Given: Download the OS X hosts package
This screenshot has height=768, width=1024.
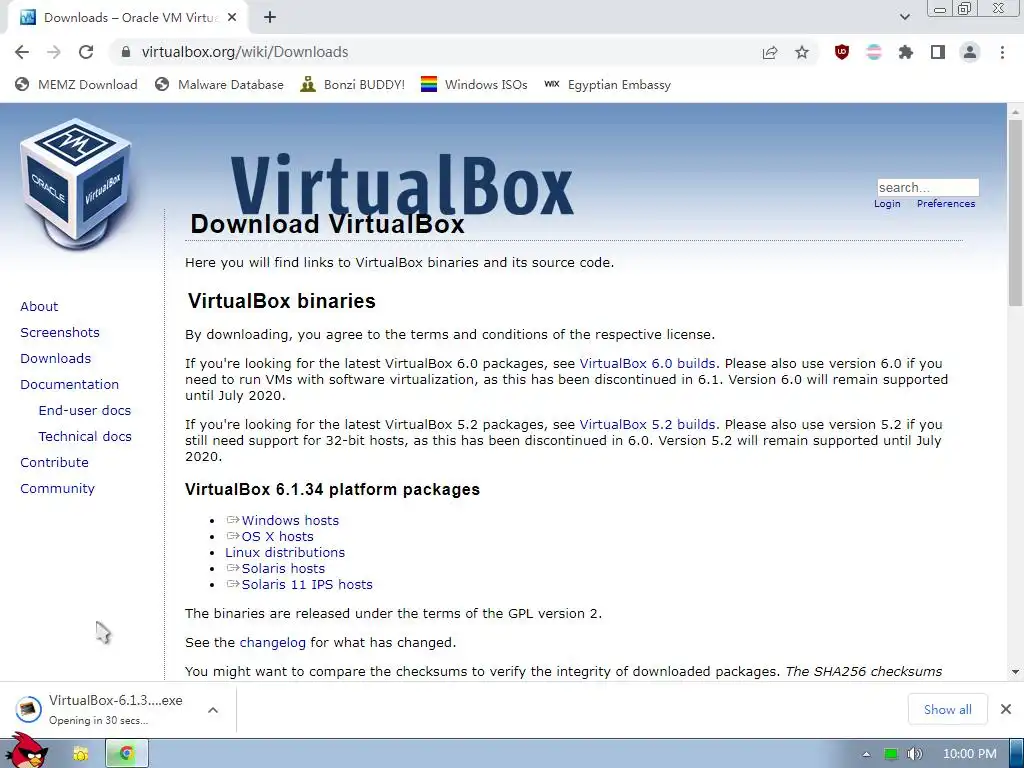Looking at the screenshot, I should pos(278,537).
